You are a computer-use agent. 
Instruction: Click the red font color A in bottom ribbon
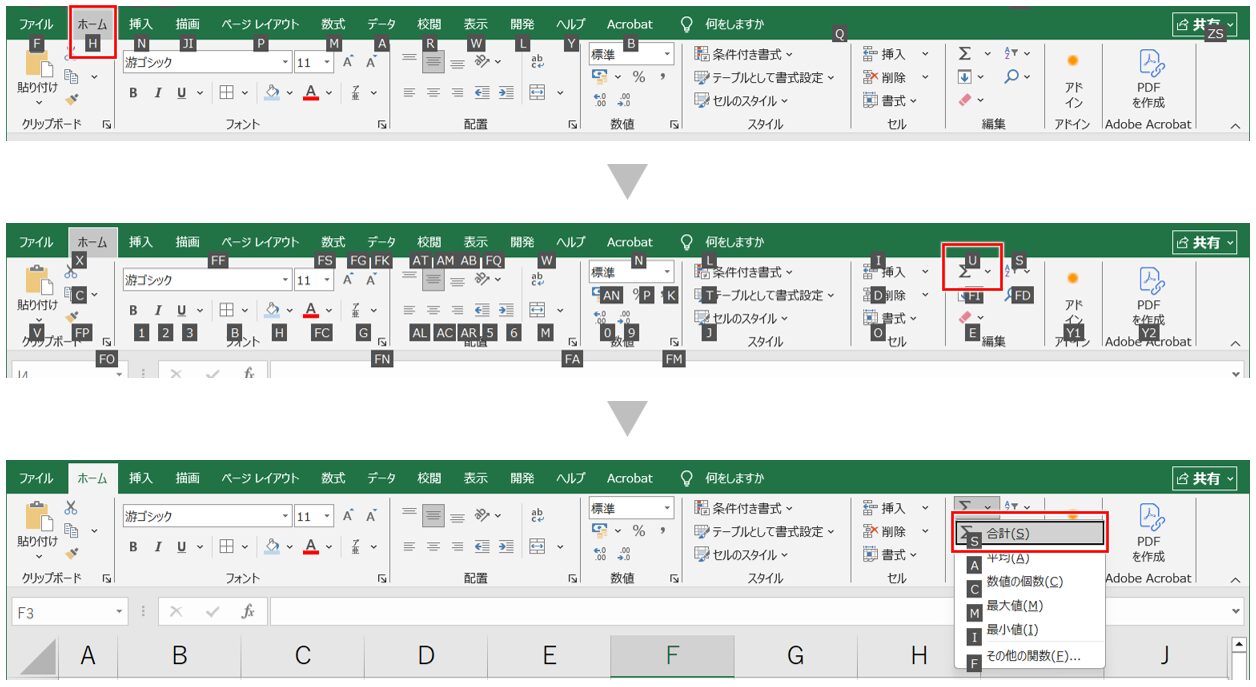(x=310, y=546)
